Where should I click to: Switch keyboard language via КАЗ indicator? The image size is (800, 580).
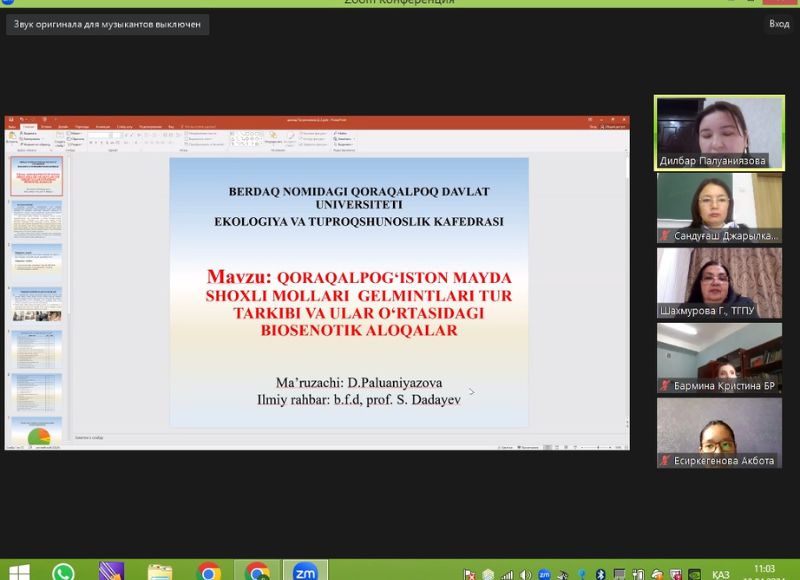point(720,574)
